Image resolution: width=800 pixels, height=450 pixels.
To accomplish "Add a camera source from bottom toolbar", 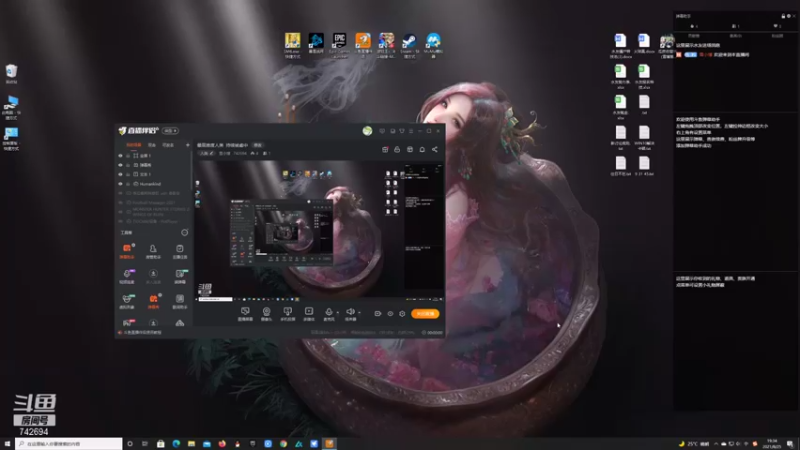I will [x=266, y=313].
